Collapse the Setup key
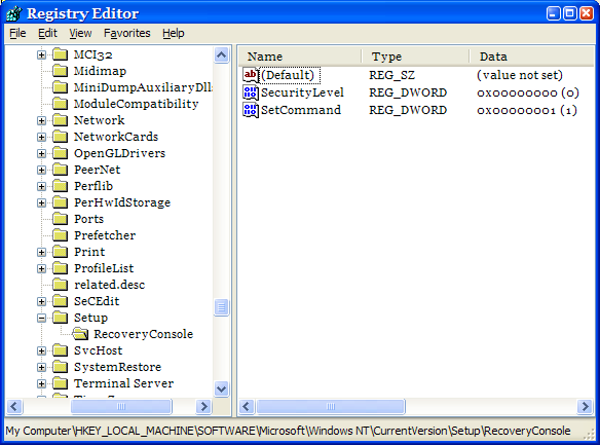The width and height of the screenshot is (600, 445). 41,318
